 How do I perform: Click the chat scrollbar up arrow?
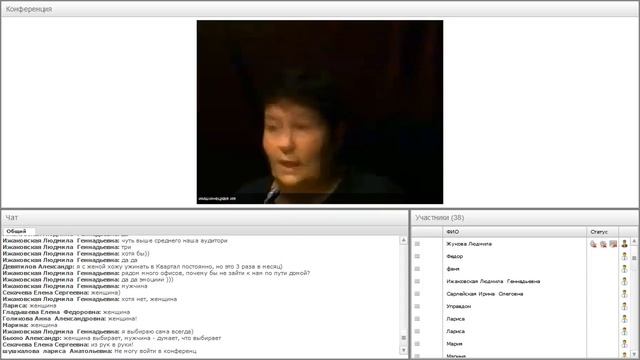click(403, 240)
